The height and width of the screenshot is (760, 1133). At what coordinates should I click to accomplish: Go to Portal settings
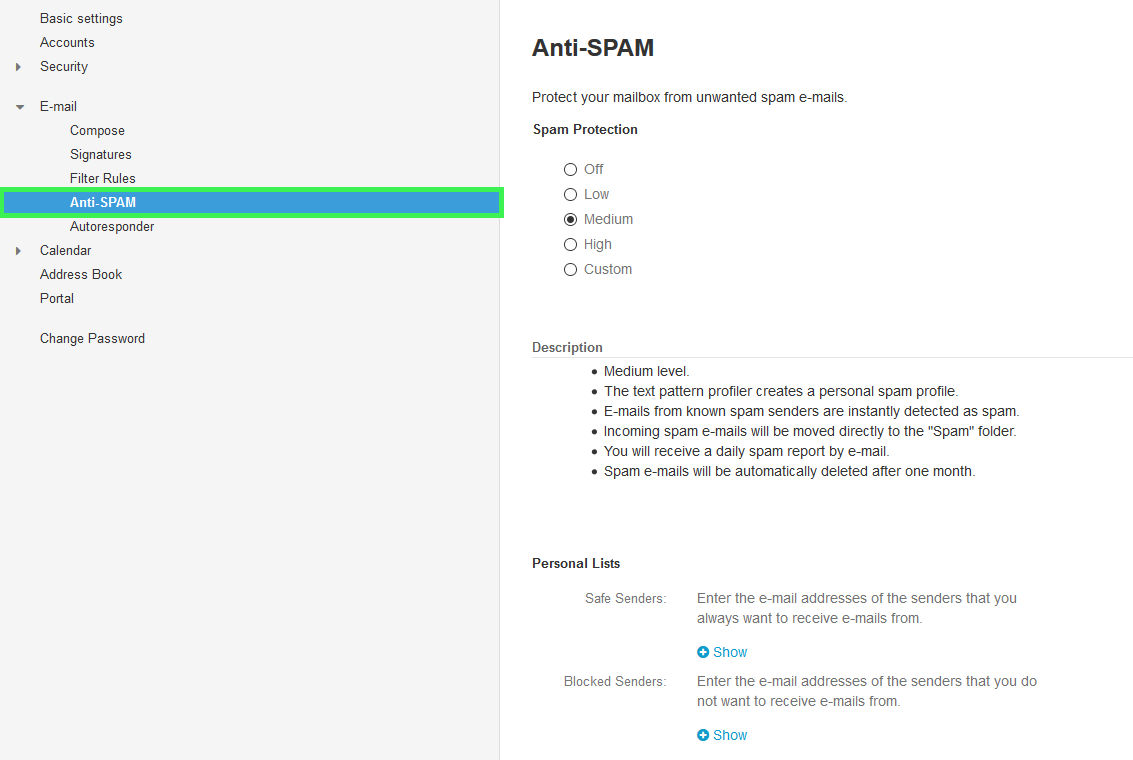(x=57, y=298)
